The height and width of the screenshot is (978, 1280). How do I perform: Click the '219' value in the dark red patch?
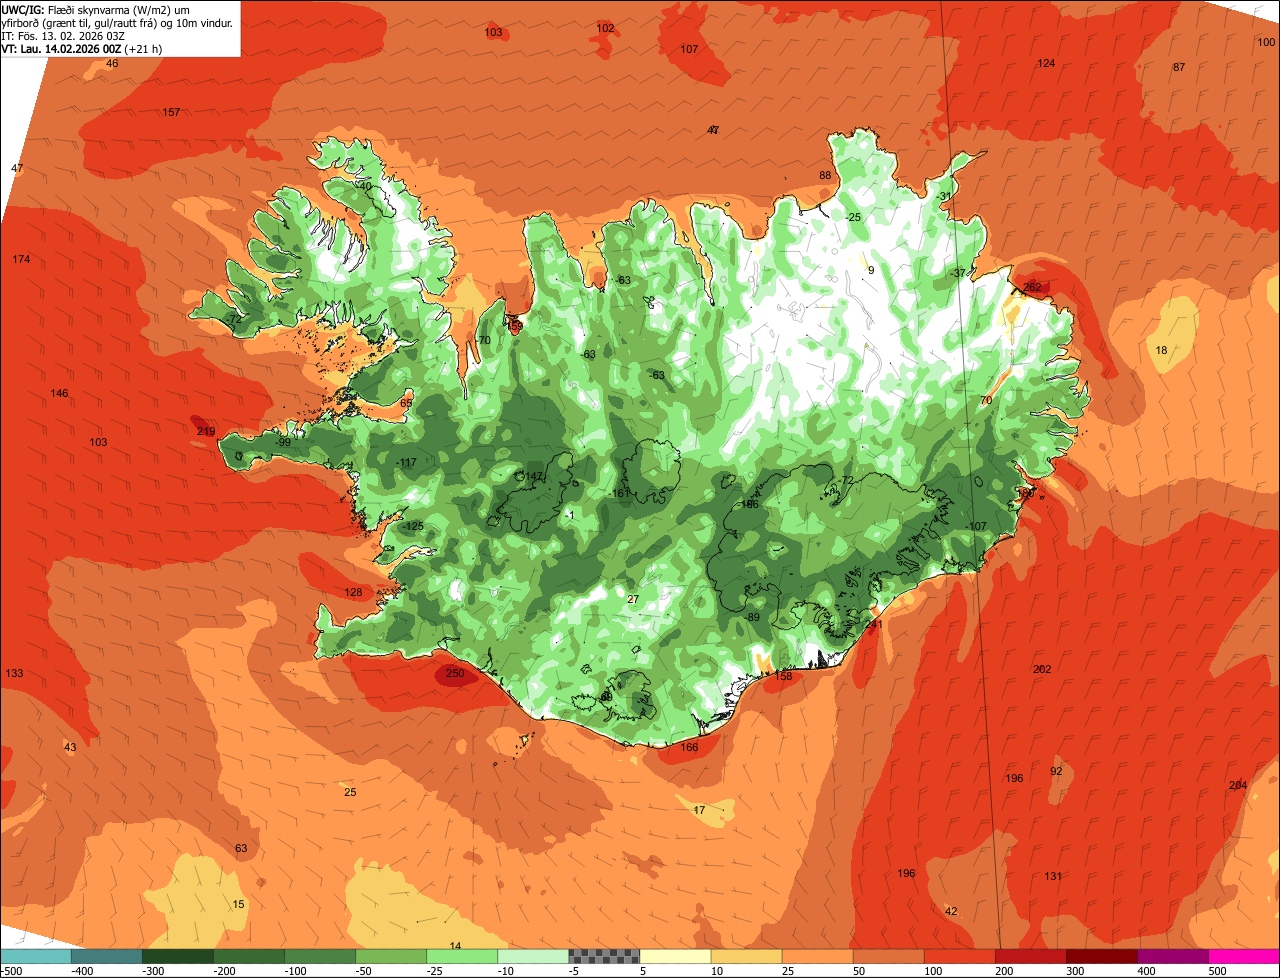[206, 431]
